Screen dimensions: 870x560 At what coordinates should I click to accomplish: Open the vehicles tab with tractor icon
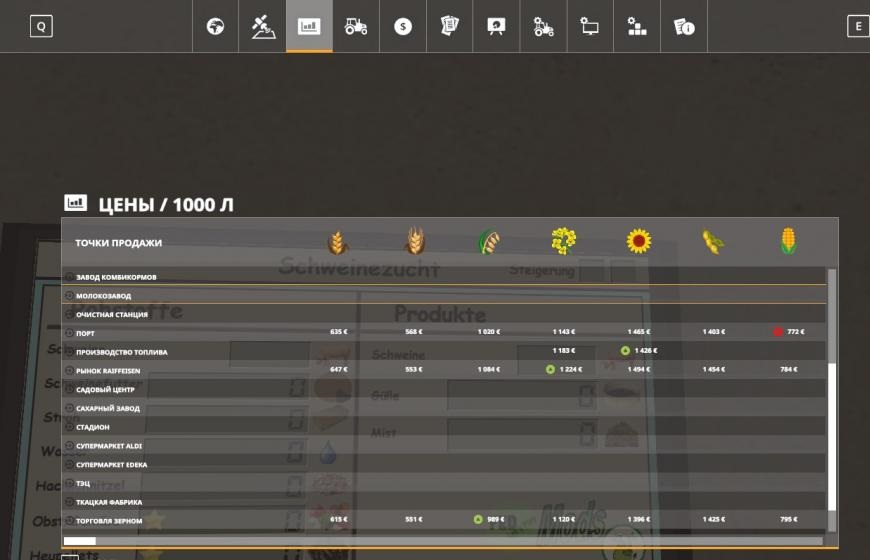356,27
